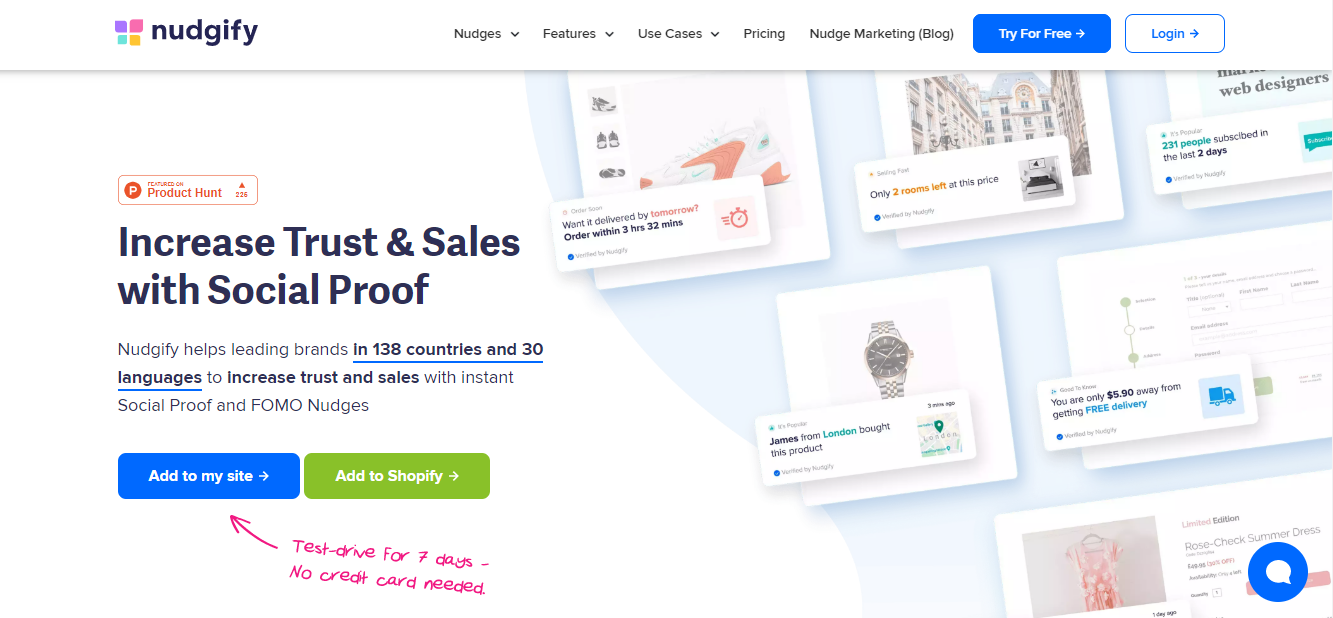
Task: Expand the Features dropdown menu
Action: click(578, 34)
